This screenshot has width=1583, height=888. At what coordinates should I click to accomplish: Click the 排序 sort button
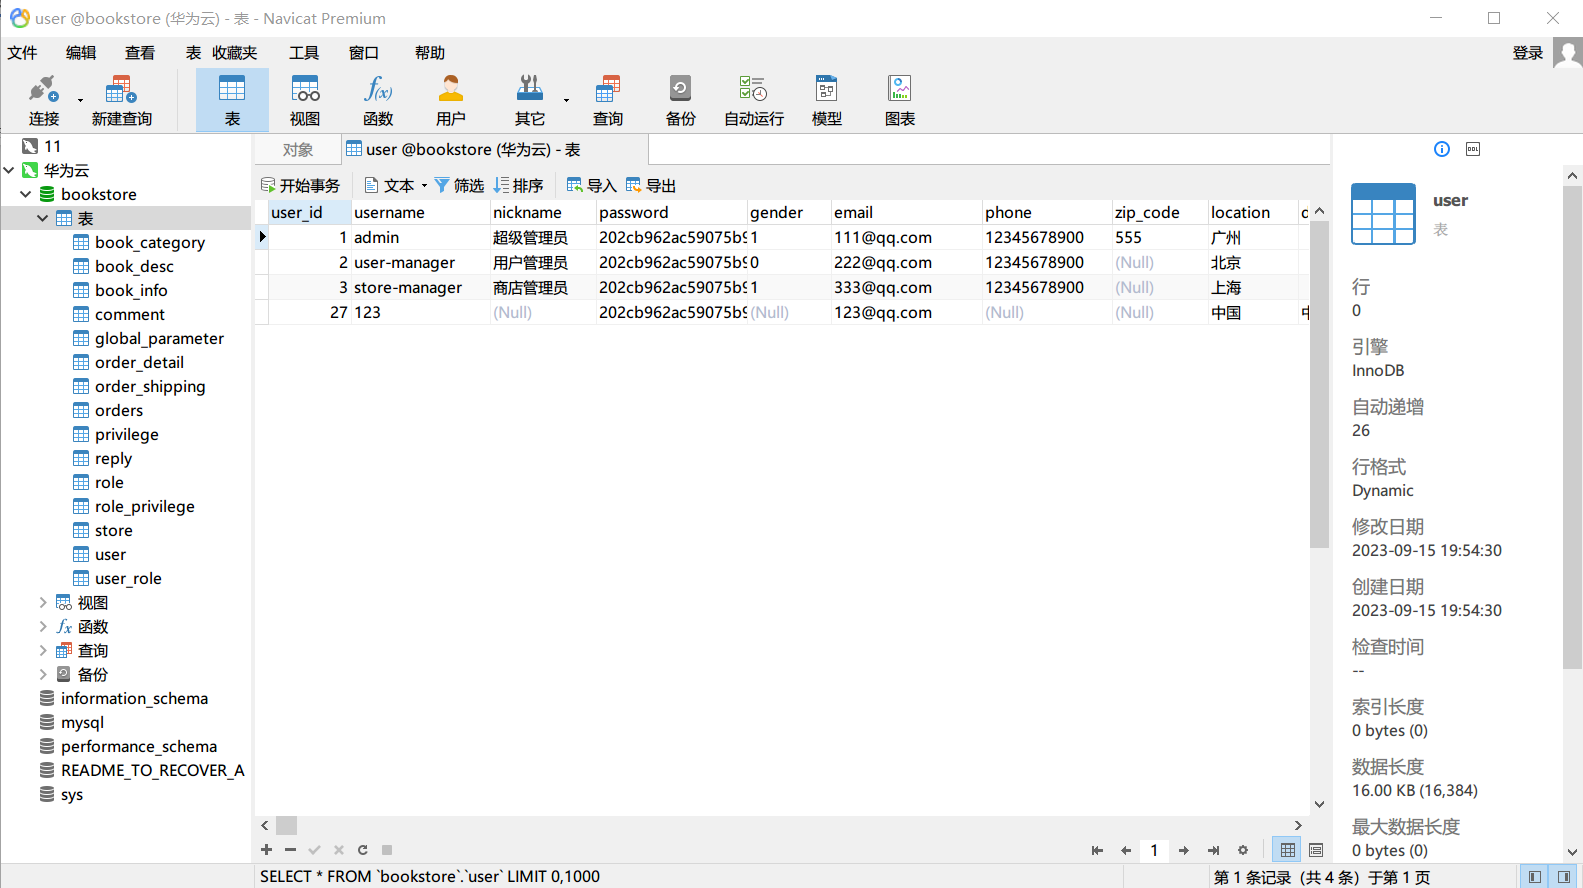pyautogui.click(x=518, y=185)
